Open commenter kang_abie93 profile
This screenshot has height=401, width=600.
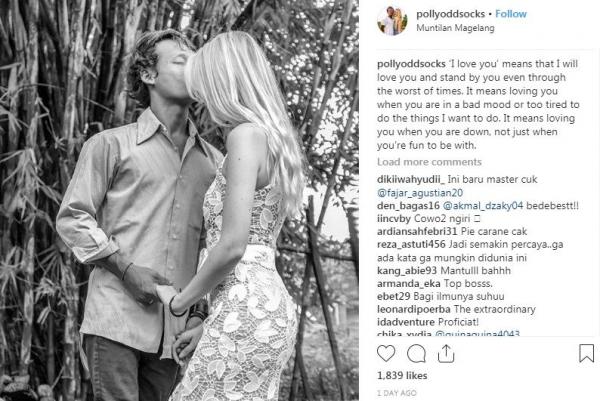click(407, 271)
